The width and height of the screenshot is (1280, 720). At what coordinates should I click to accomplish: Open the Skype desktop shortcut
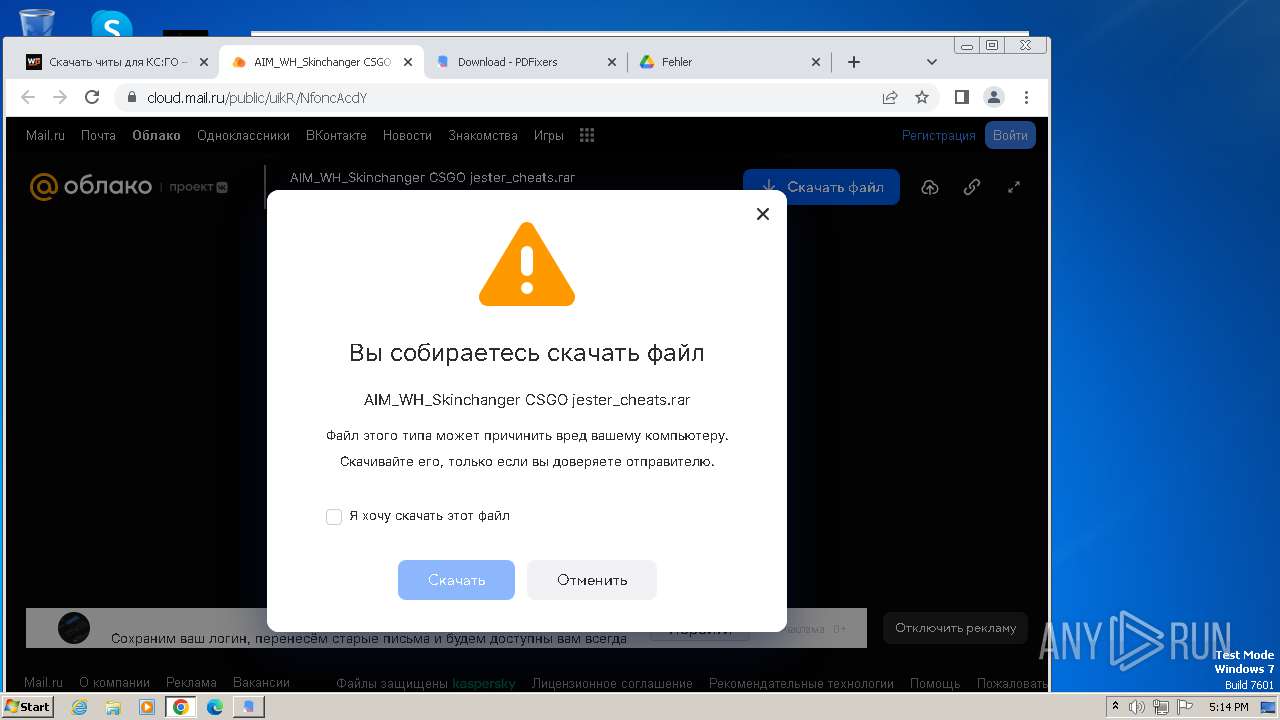point(111,25)
